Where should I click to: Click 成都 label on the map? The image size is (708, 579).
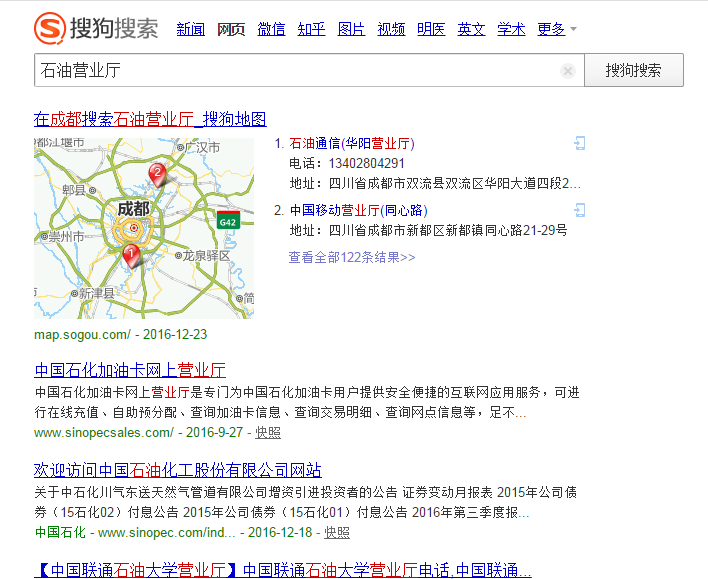(x=133, y=209)
